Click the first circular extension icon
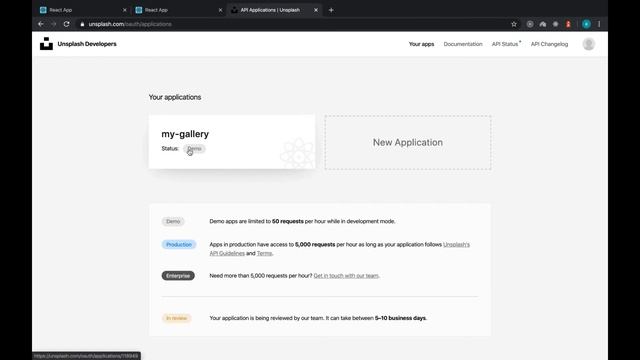Screen dimensions: 640x360 coord(530,24)
